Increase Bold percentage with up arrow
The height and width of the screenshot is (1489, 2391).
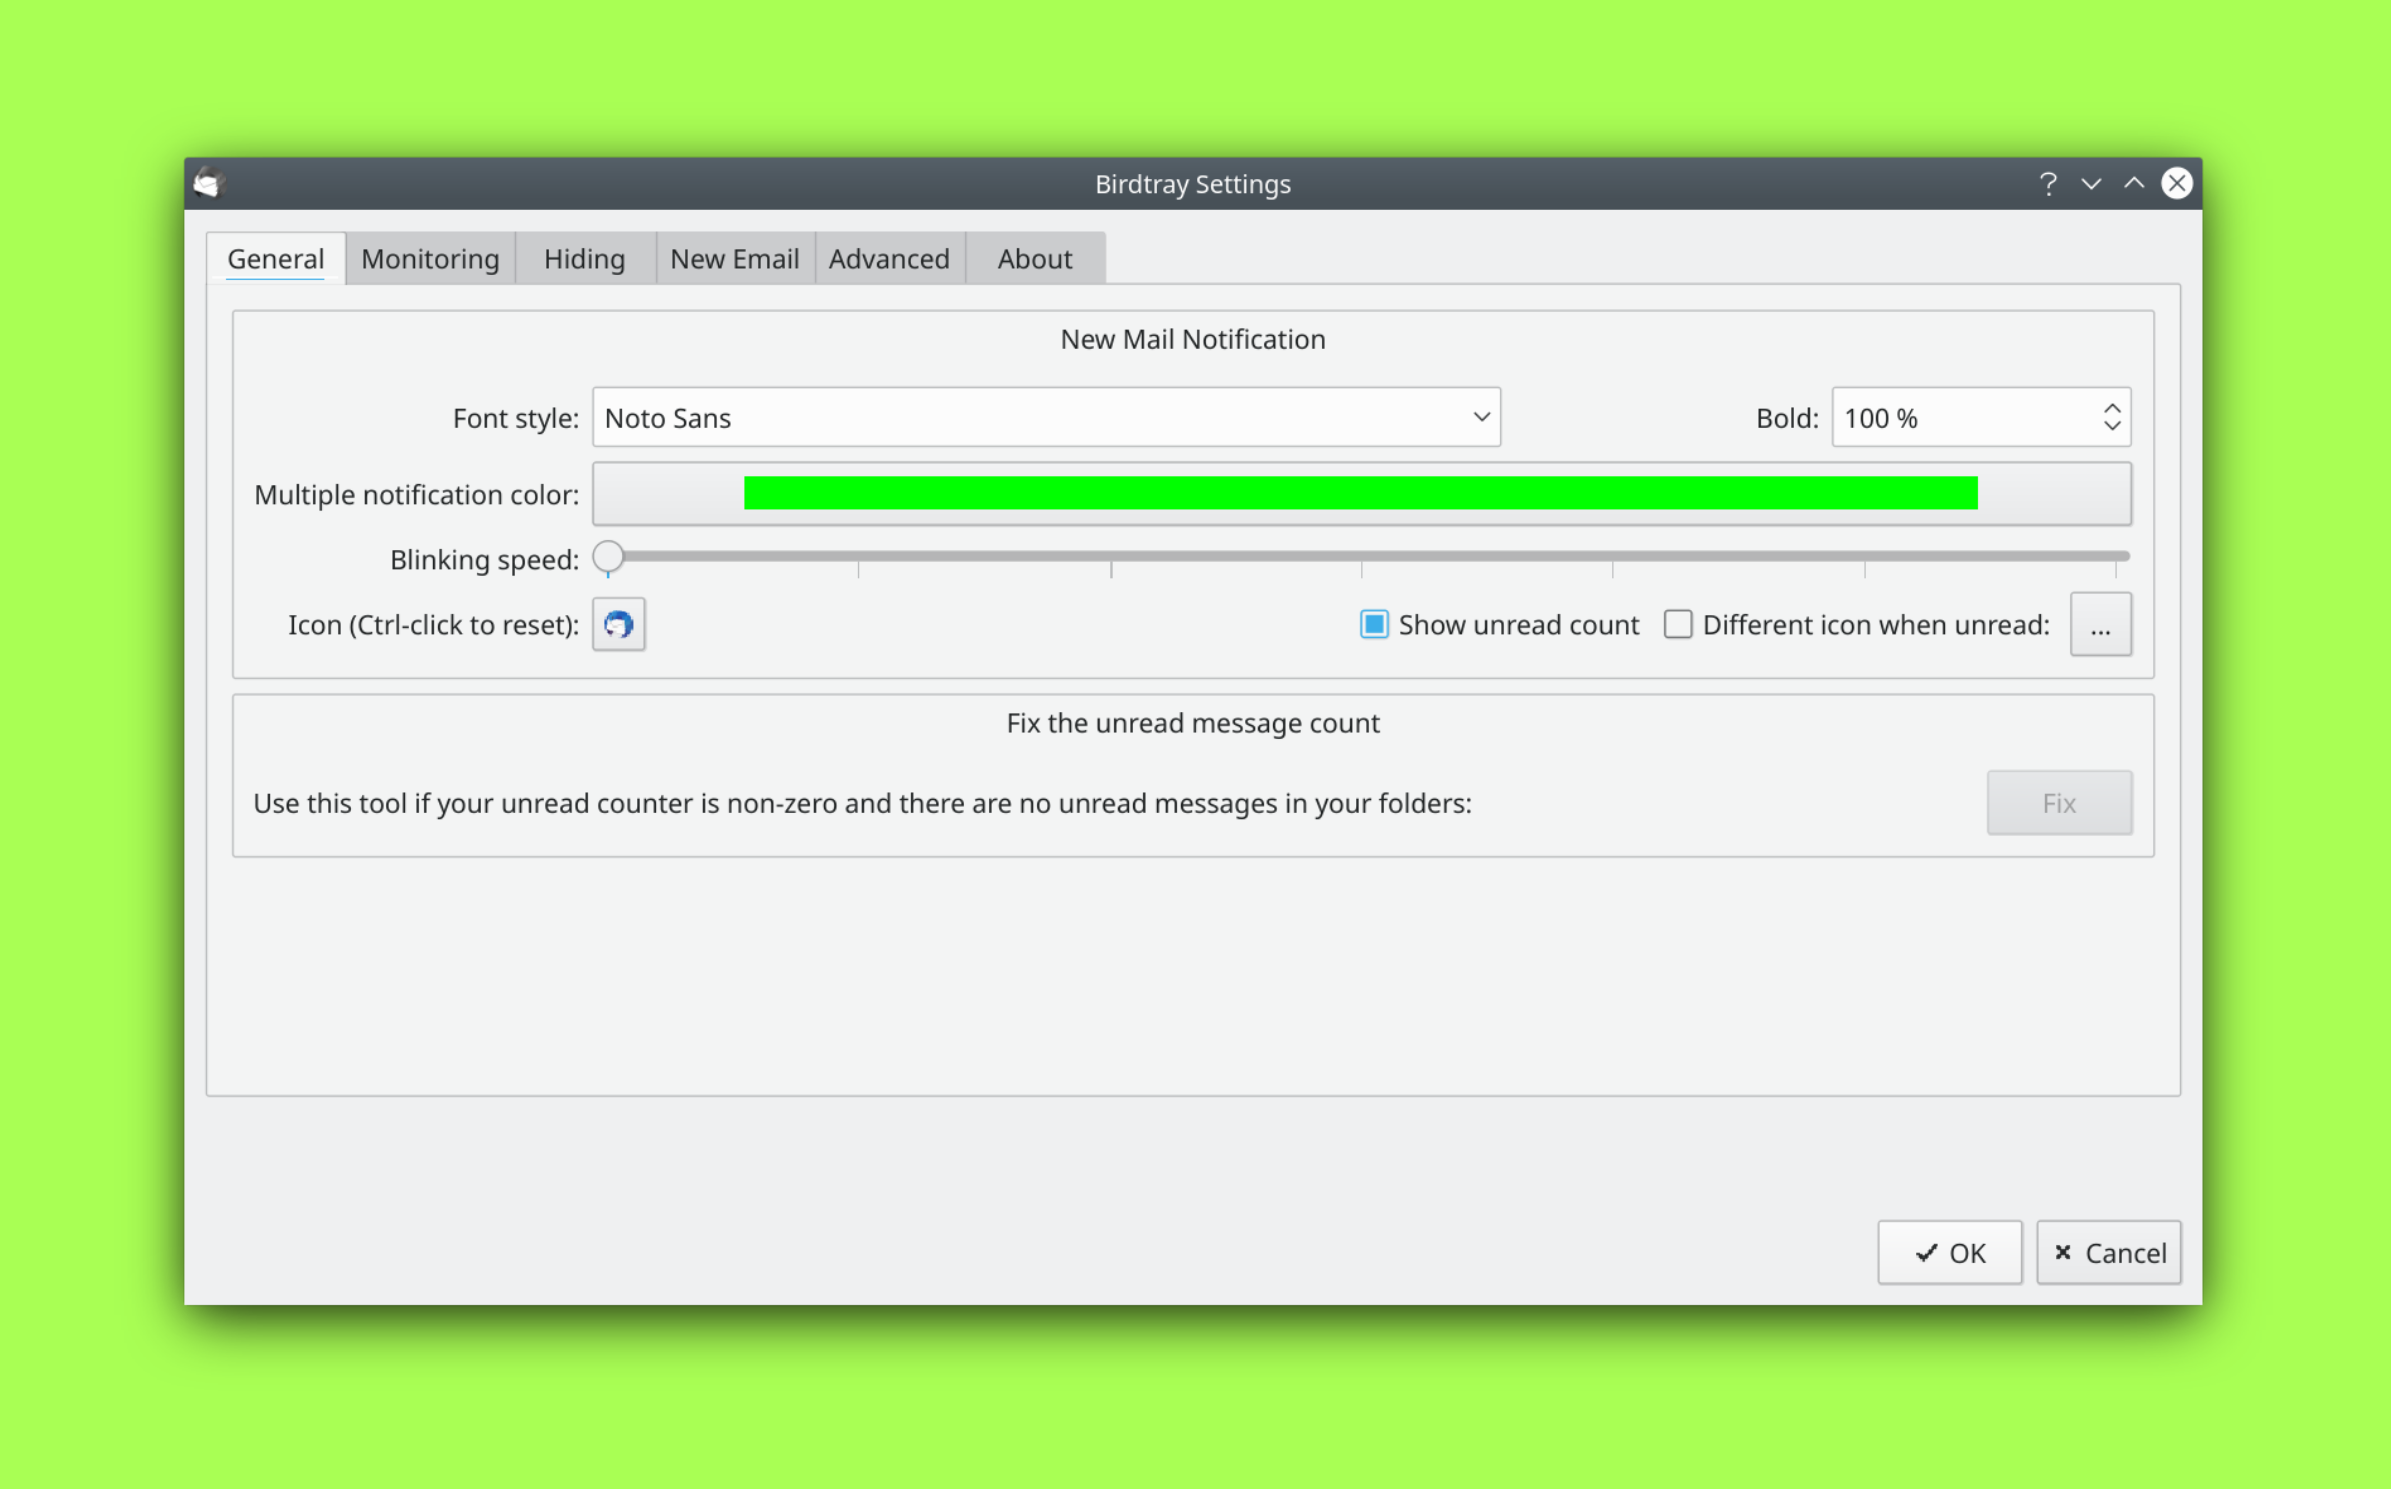(2111, 408)
